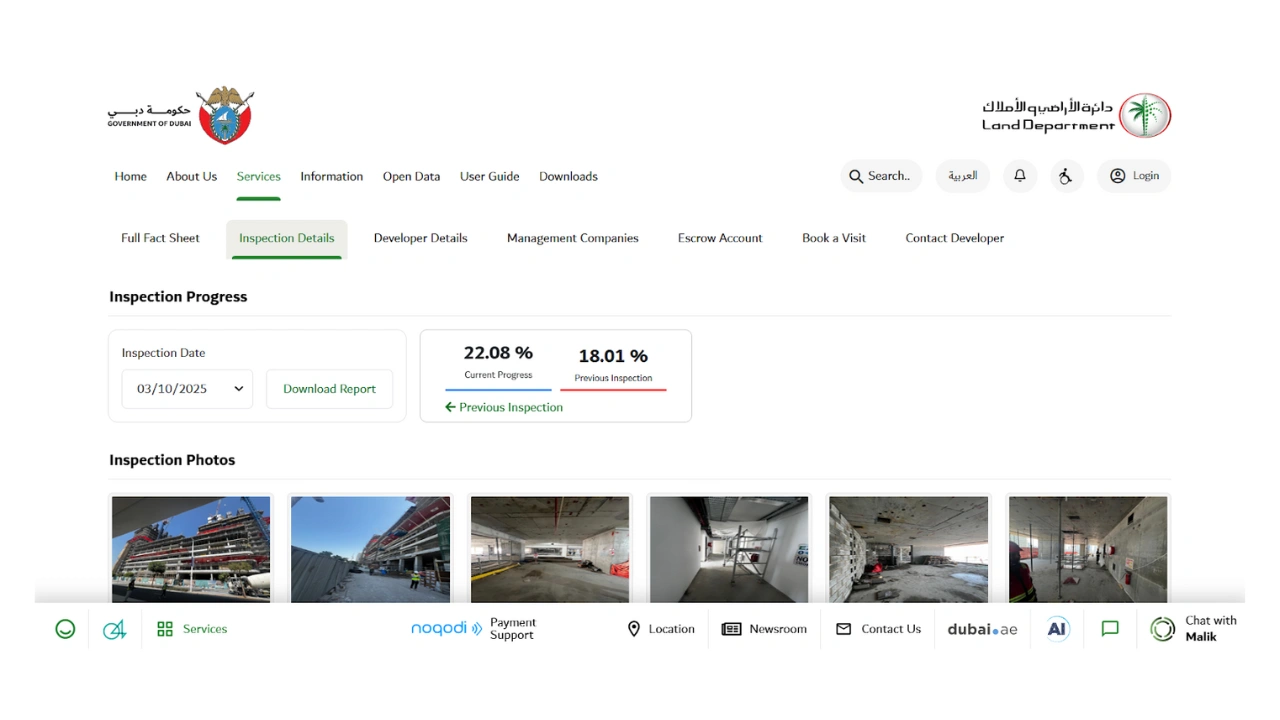The height and width of the screenshot is (720, 1280).
Task: Click the Login button in the header
Action: pyautogui.click(x=1134, y=175)
